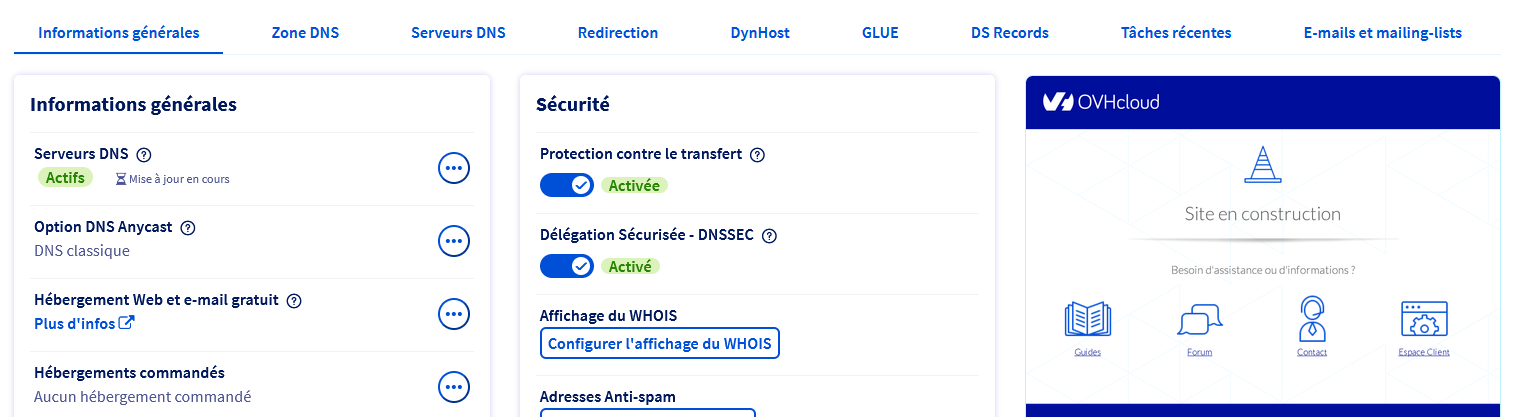
Task: Click the help icon by Hébergement Web et e-mail gratuit
Action: (294, 300)
